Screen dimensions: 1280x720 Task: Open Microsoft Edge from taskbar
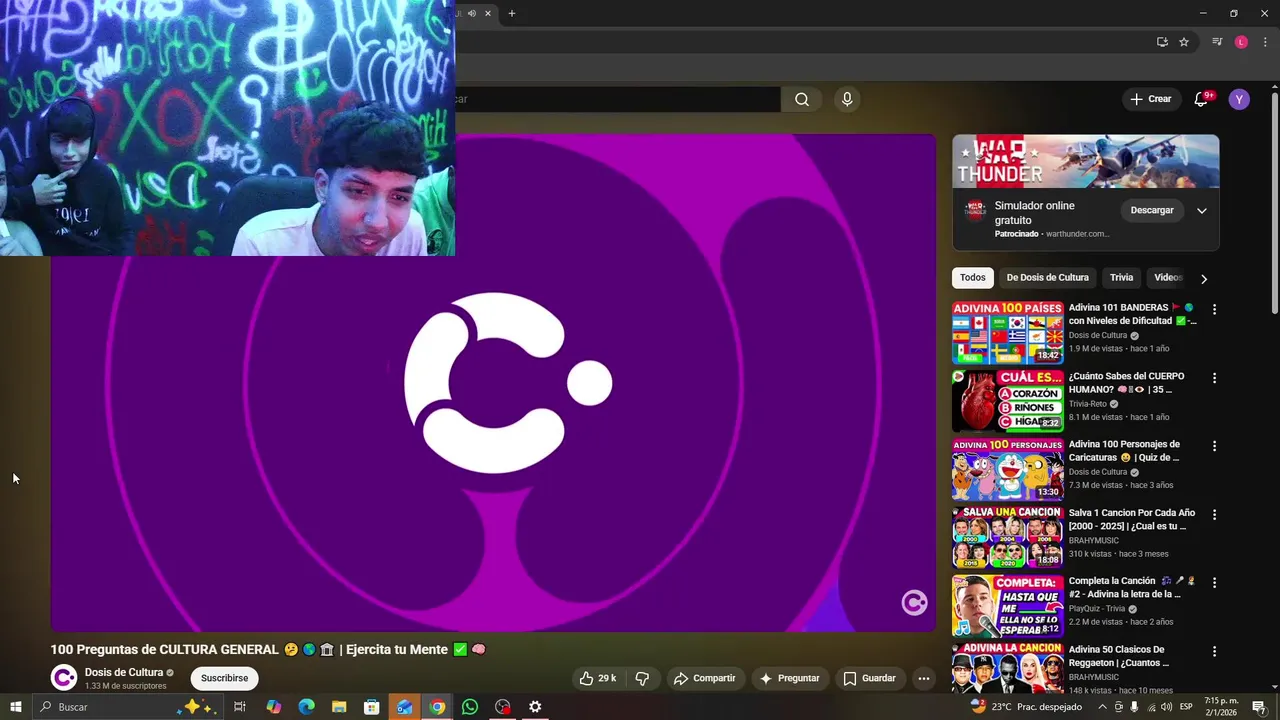(306, 707)
